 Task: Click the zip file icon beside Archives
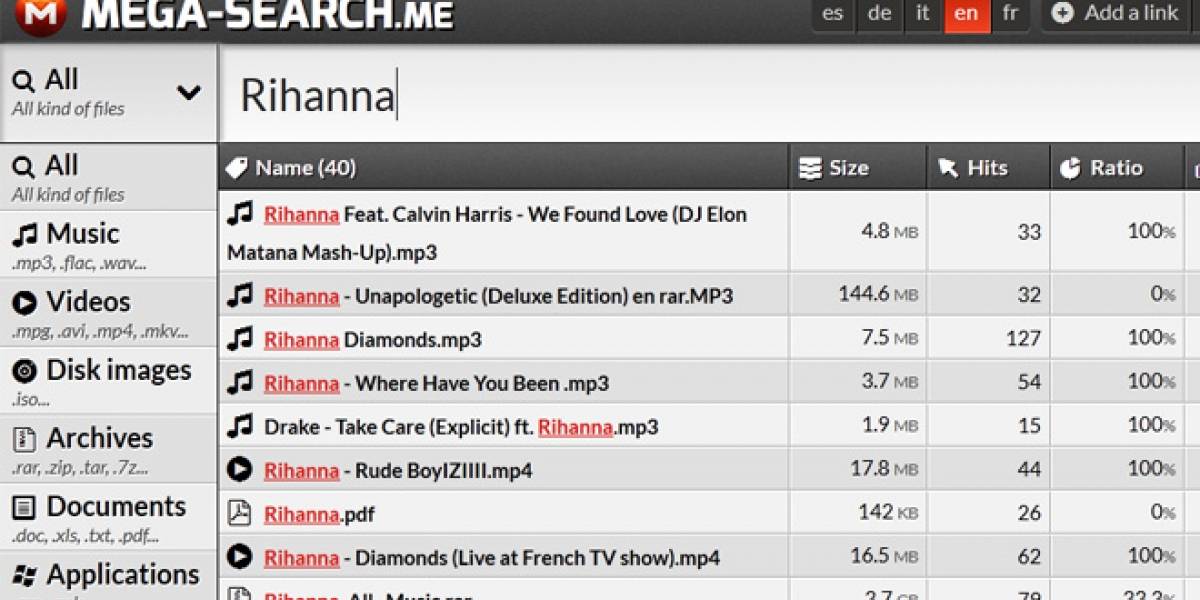[x=24, y=439]
